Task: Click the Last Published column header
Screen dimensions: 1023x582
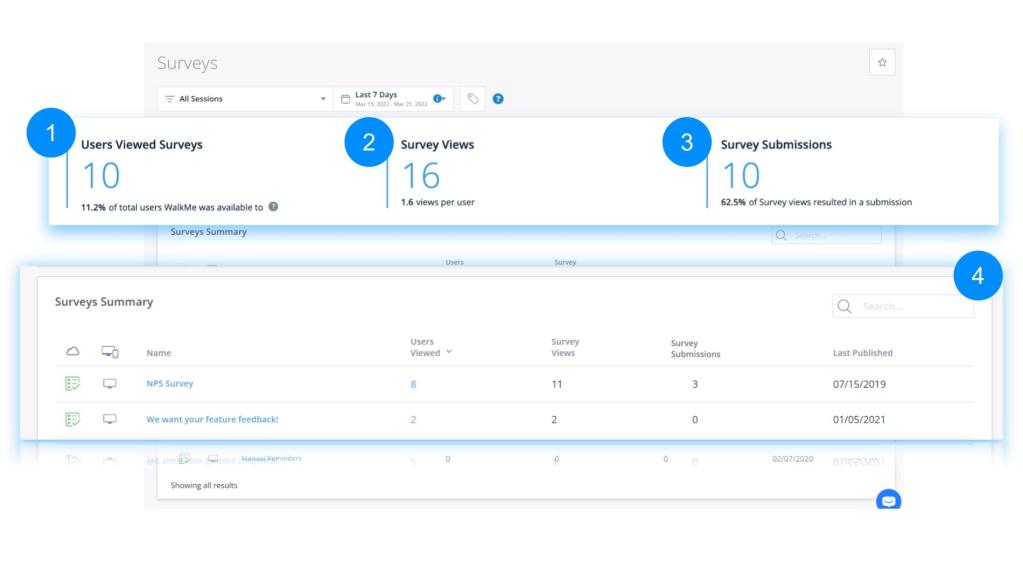Action: coord(862,353)
